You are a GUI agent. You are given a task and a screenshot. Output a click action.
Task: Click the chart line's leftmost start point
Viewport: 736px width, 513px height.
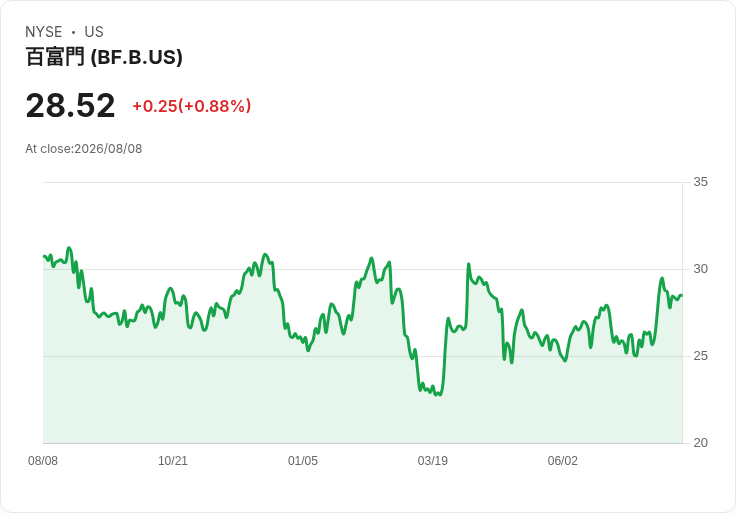tap(44, 256)
